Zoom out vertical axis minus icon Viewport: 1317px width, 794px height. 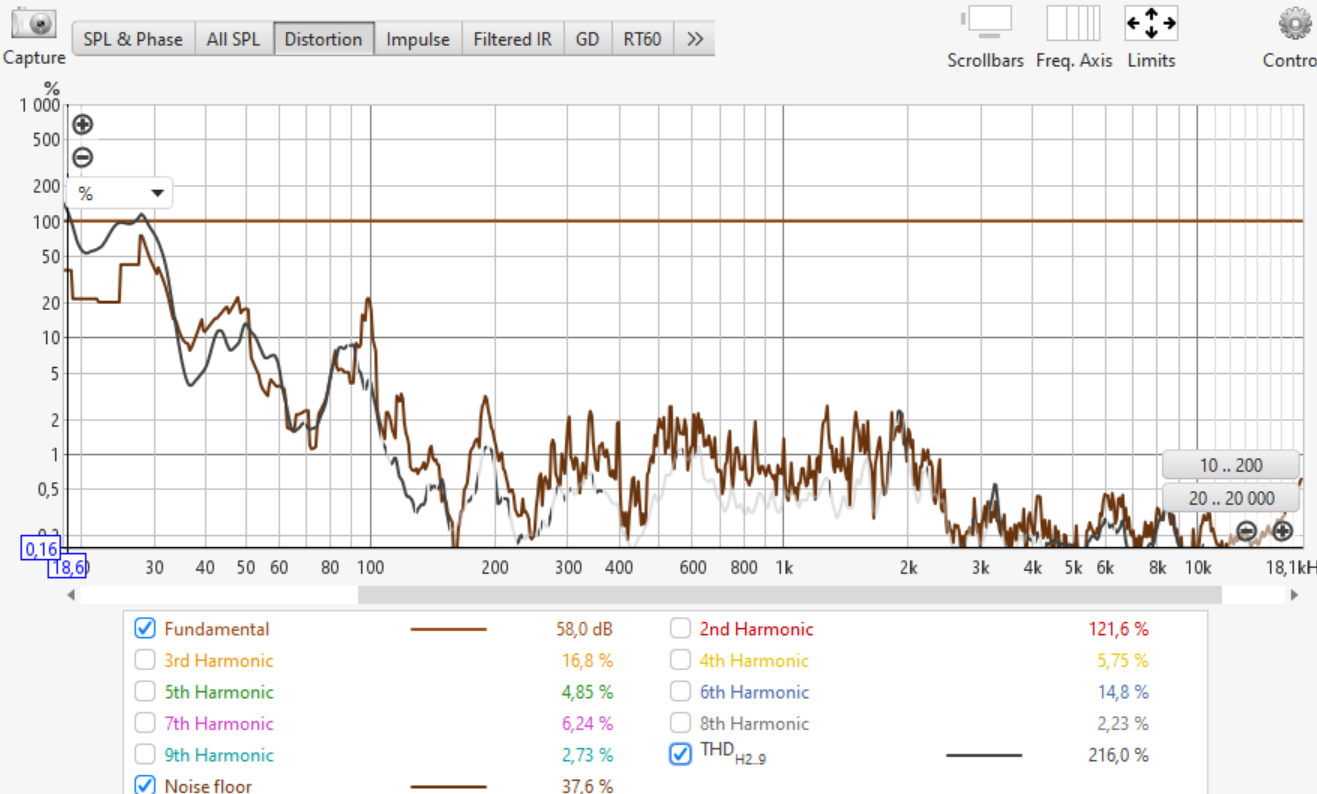click(83, 157)
